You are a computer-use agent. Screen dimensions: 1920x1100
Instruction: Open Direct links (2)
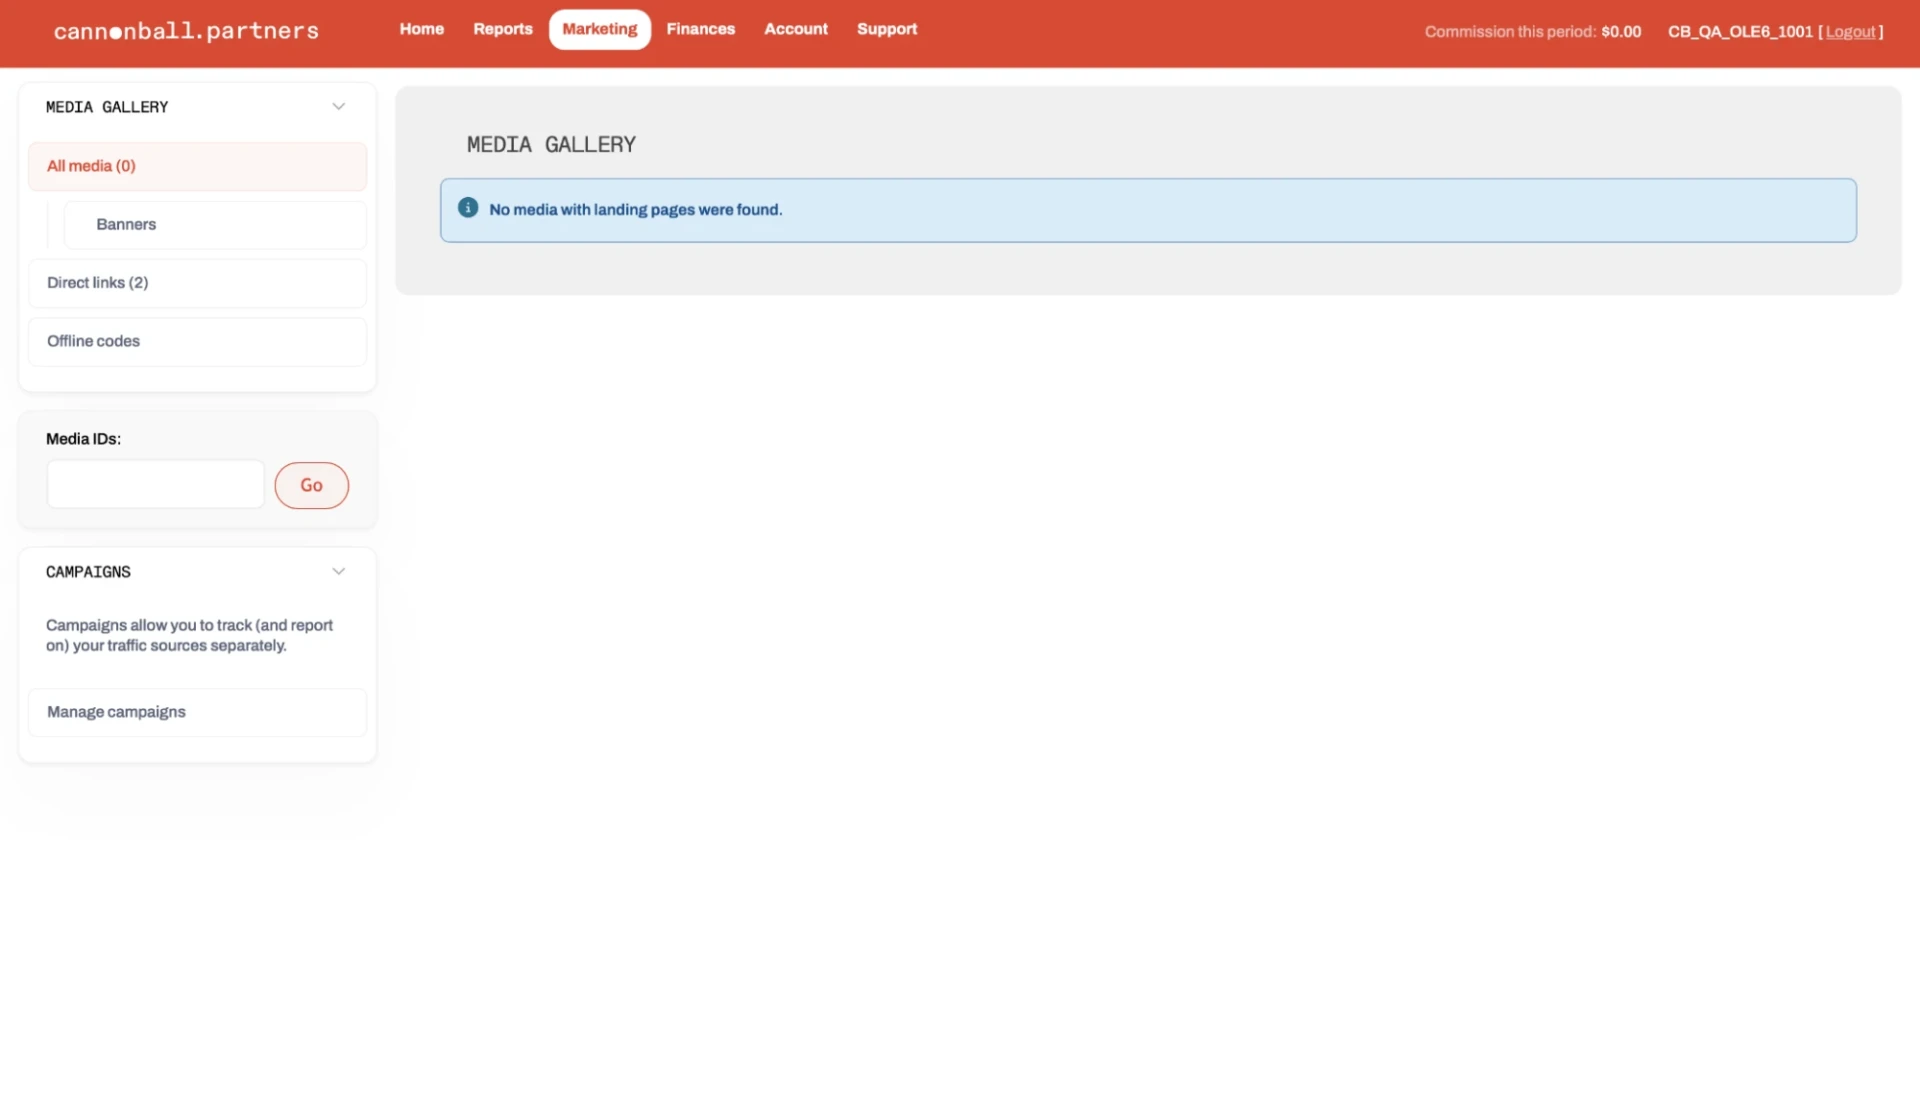pyautogui.click(x=197, y=283)
